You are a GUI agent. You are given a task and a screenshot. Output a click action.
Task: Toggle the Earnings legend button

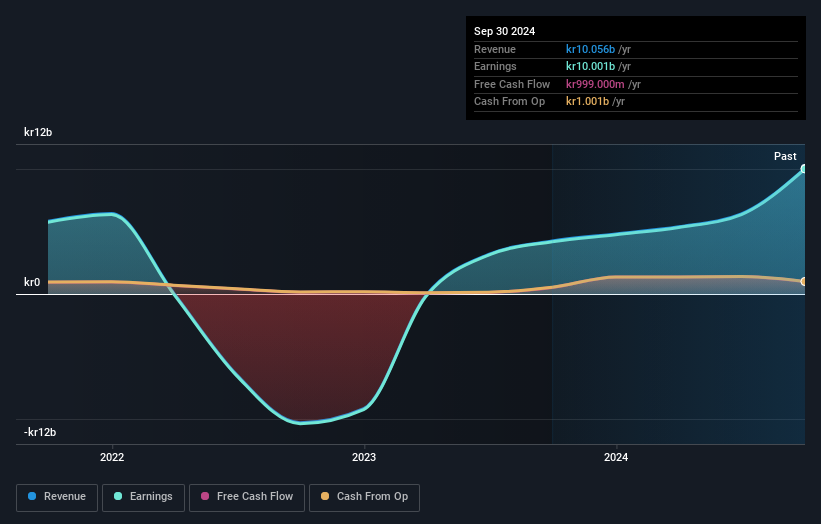pos(143,497)
